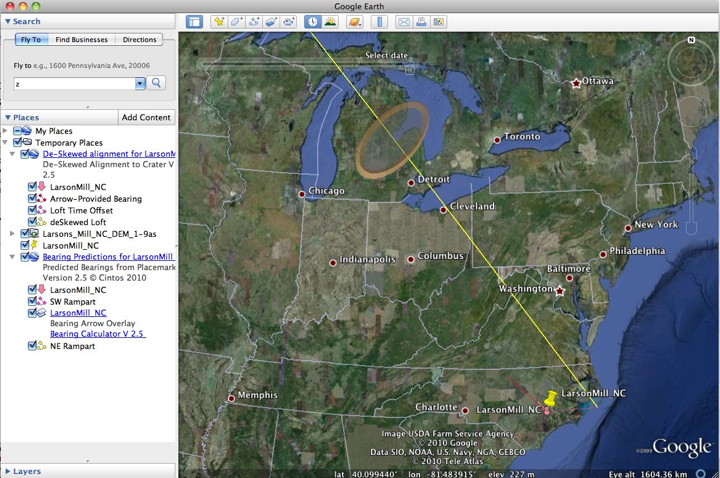Open the Directions tab
The width and height of the screenshot is (720, 478).
coord(139,40)
